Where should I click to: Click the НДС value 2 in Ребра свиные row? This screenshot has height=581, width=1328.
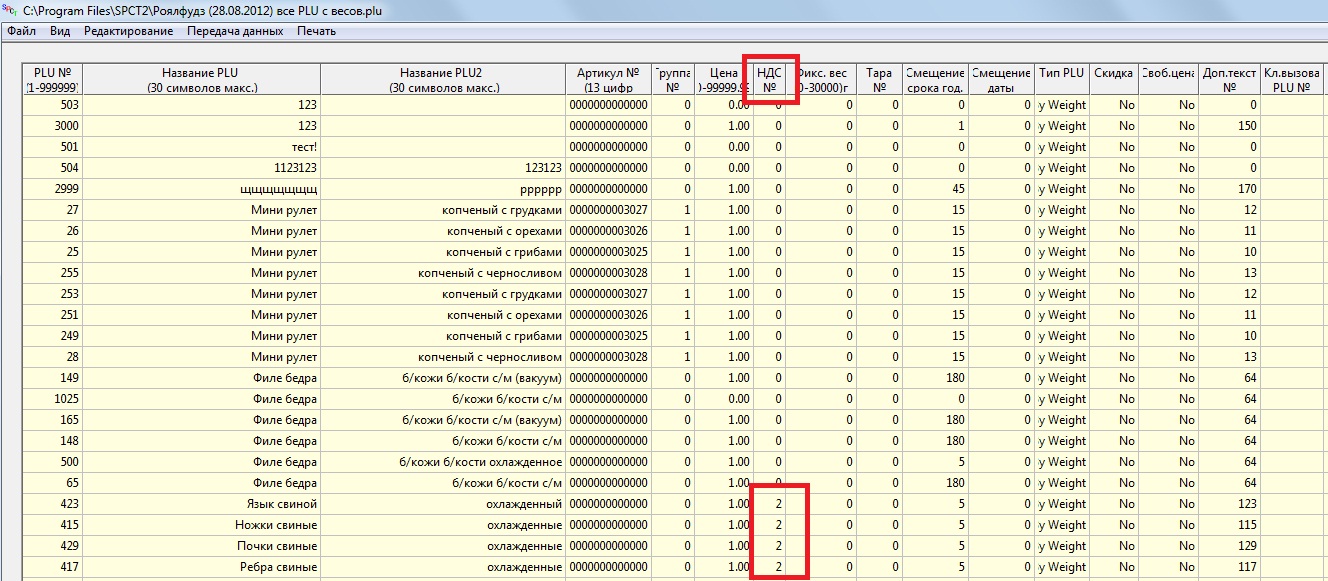tap(769, 567)
